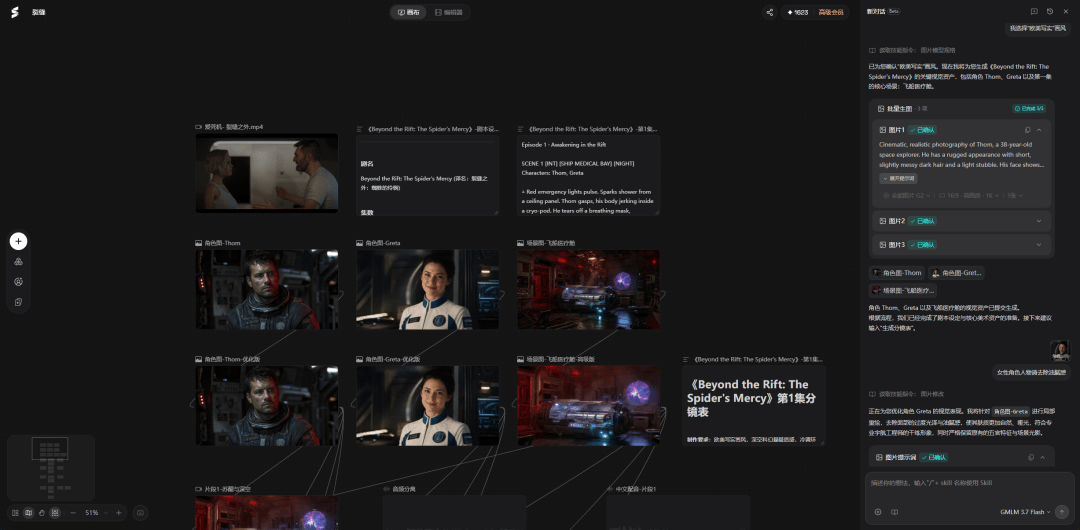Click the 展开提示词 expand prompt button
This screenshot has height=530, width=1080.
[898, 179]
